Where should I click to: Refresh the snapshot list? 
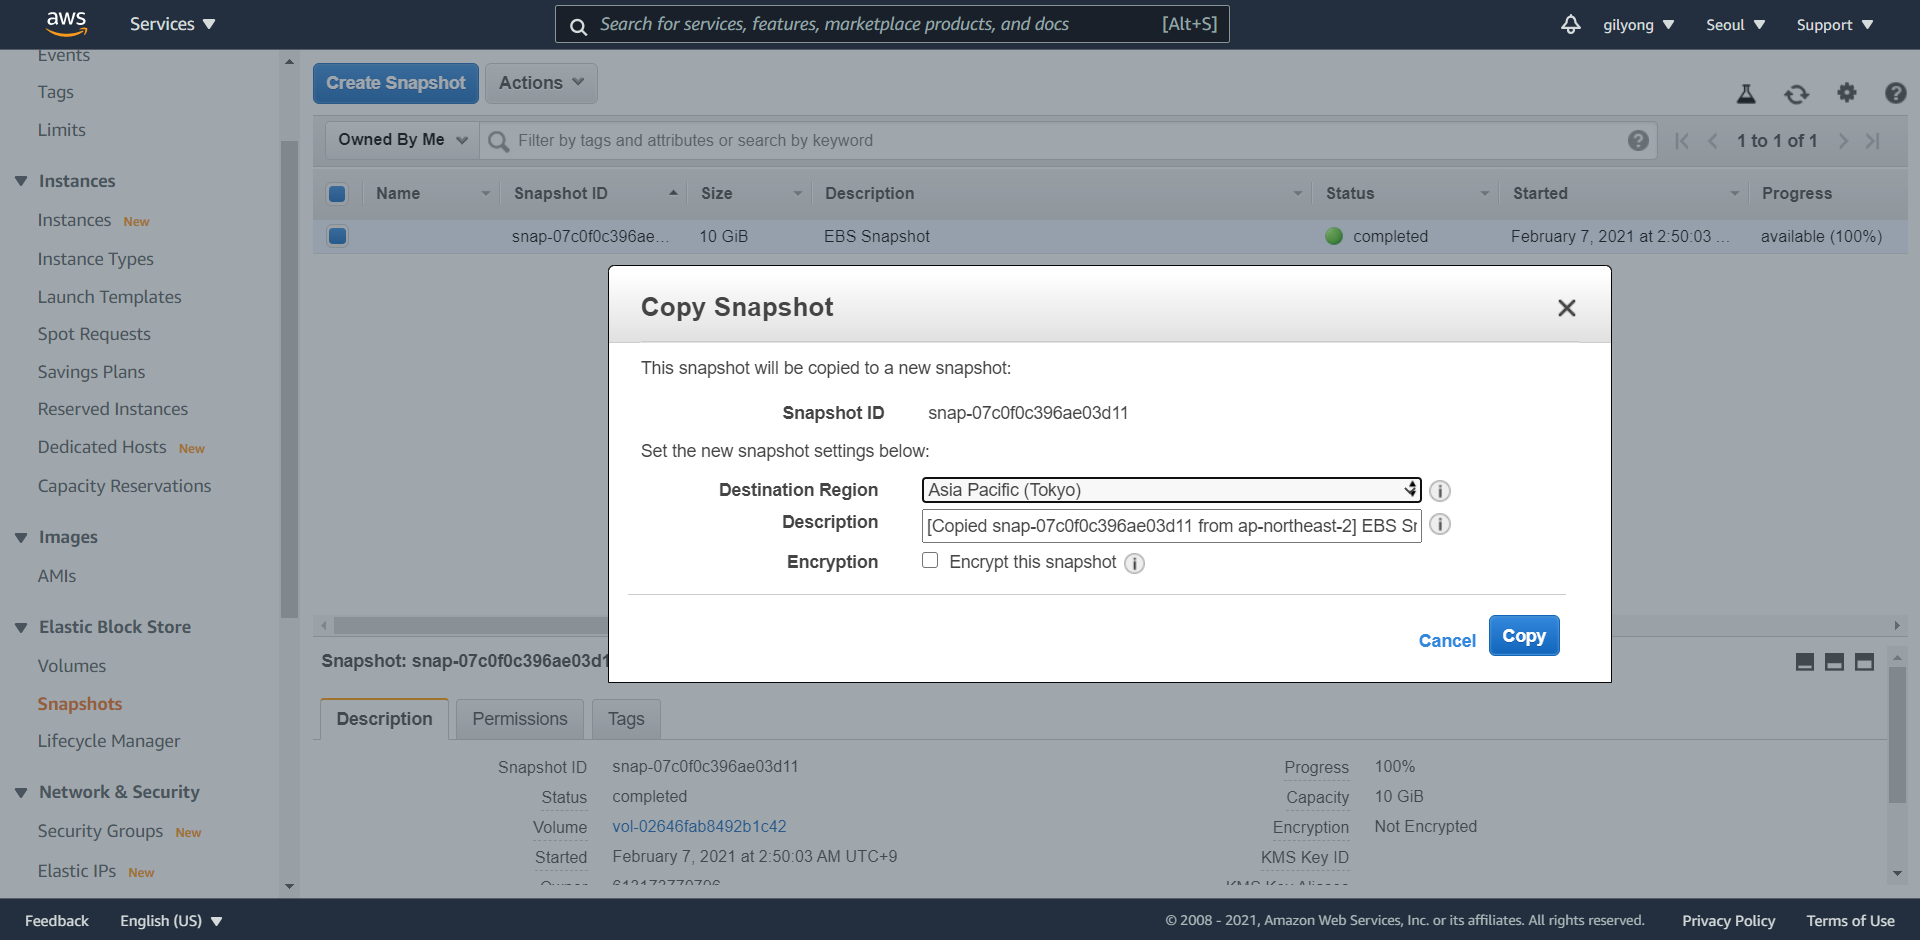1796,94
